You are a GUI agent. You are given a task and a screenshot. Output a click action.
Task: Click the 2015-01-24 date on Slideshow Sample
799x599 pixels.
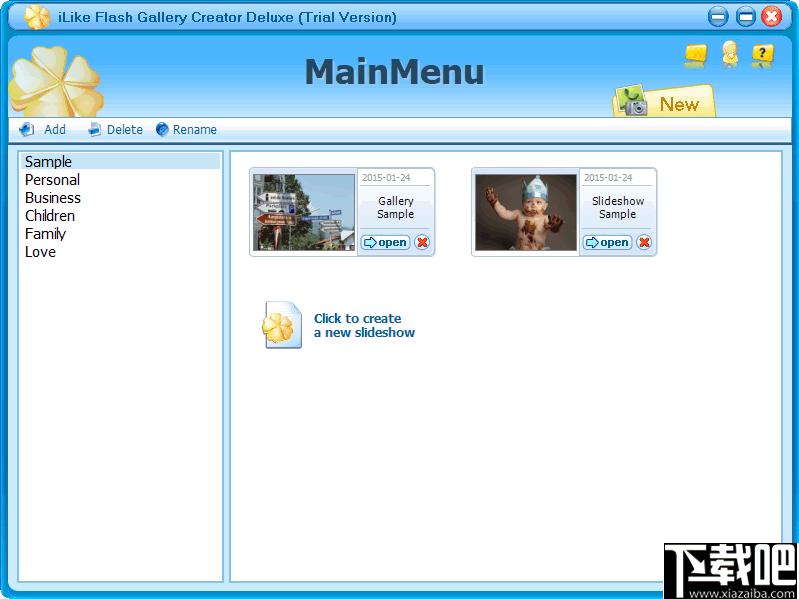click(608, 178)
